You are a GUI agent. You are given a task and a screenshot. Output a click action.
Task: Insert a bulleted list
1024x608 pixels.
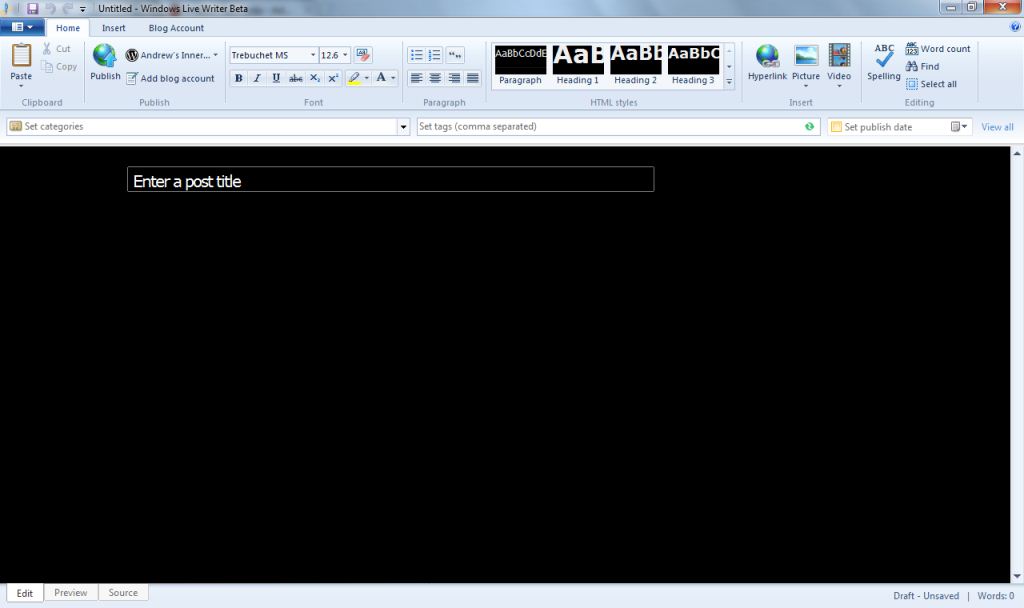click(417, 55)
